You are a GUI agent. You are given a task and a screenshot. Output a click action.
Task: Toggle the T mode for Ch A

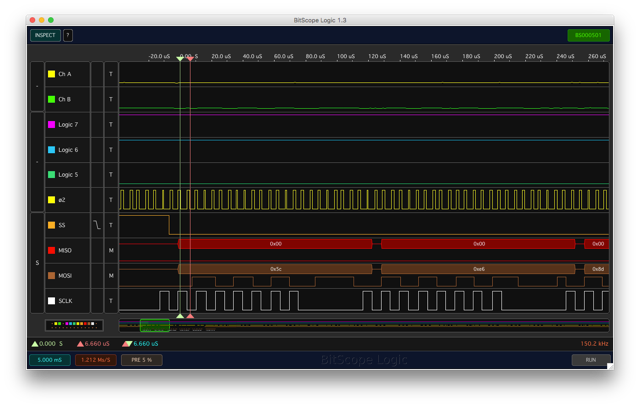pyautogui.click(x=111, y=74)
